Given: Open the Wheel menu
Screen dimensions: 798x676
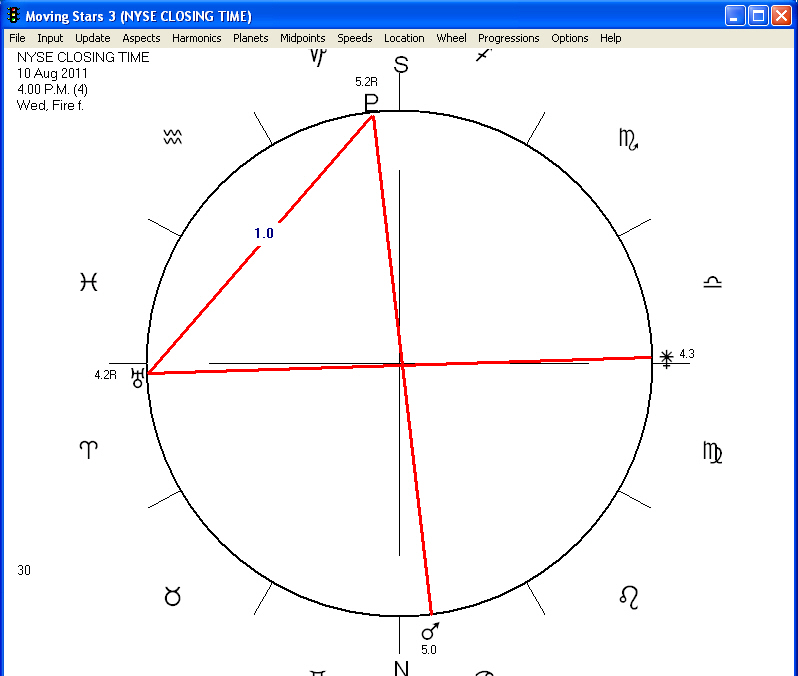Looking at the screenshot, I should click(451, 38).
